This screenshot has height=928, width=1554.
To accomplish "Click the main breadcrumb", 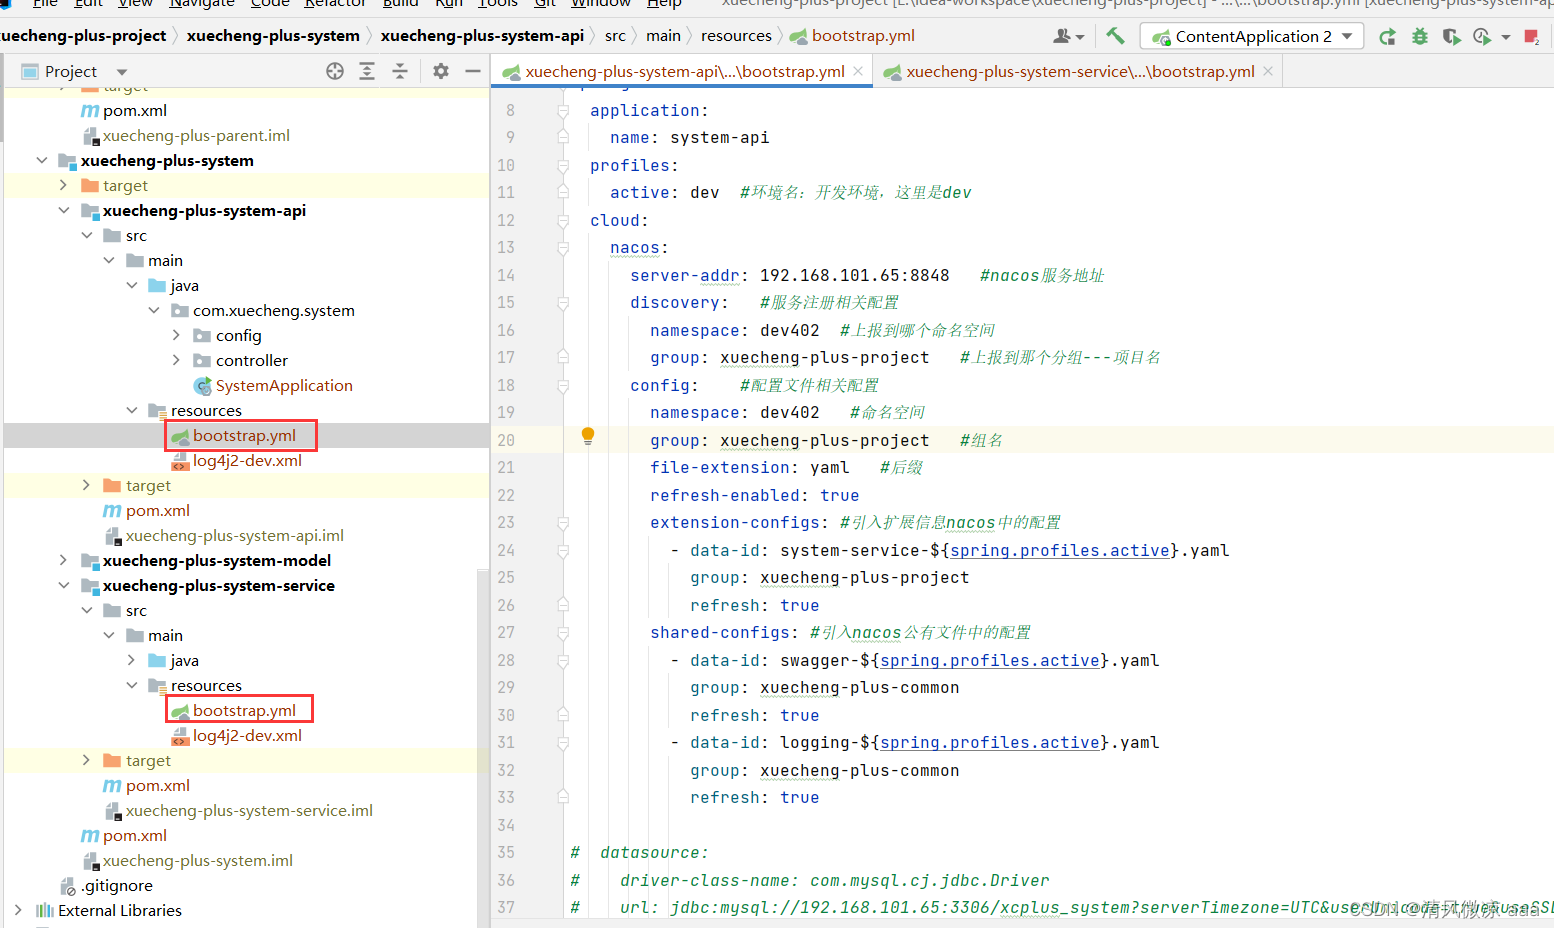I will point(663,36).
